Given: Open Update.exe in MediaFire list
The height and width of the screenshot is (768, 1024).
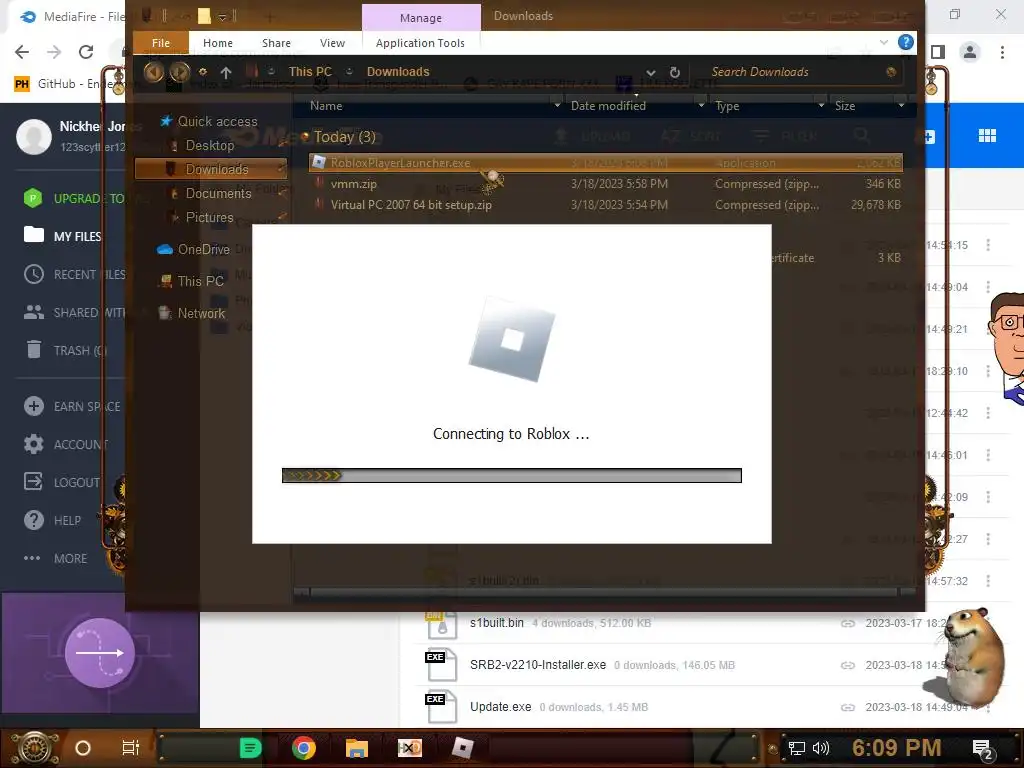Looking at the screenshot, I should [x=500, y=707].
